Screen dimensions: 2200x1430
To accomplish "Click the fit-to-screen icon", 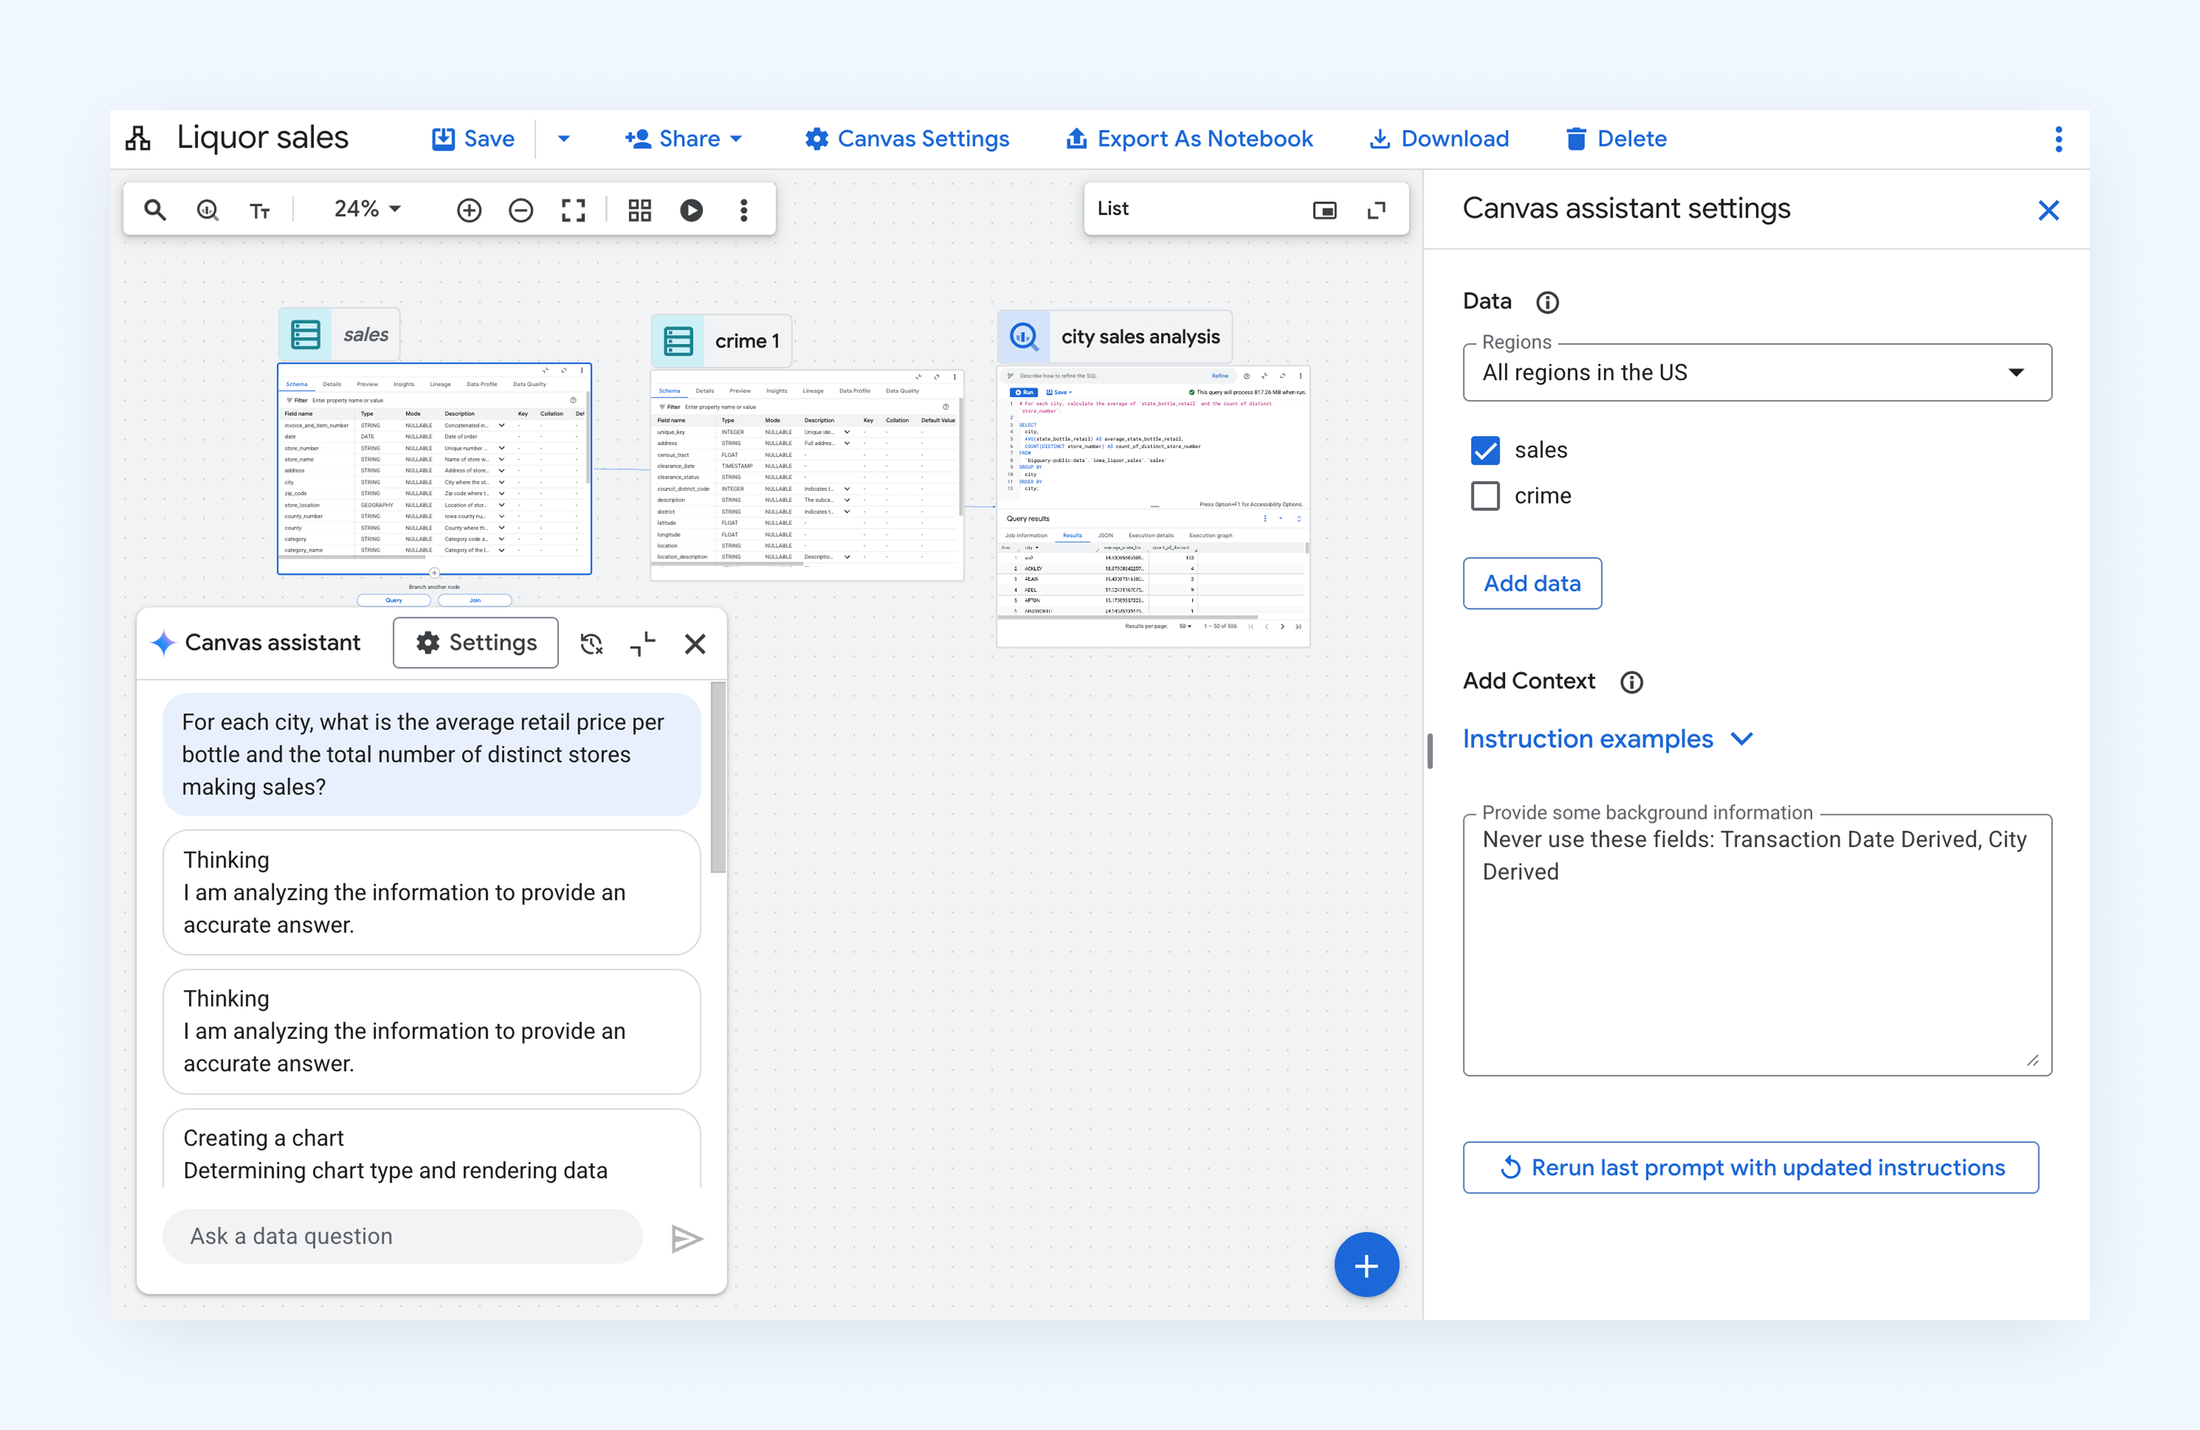I will tap(573, 209).
